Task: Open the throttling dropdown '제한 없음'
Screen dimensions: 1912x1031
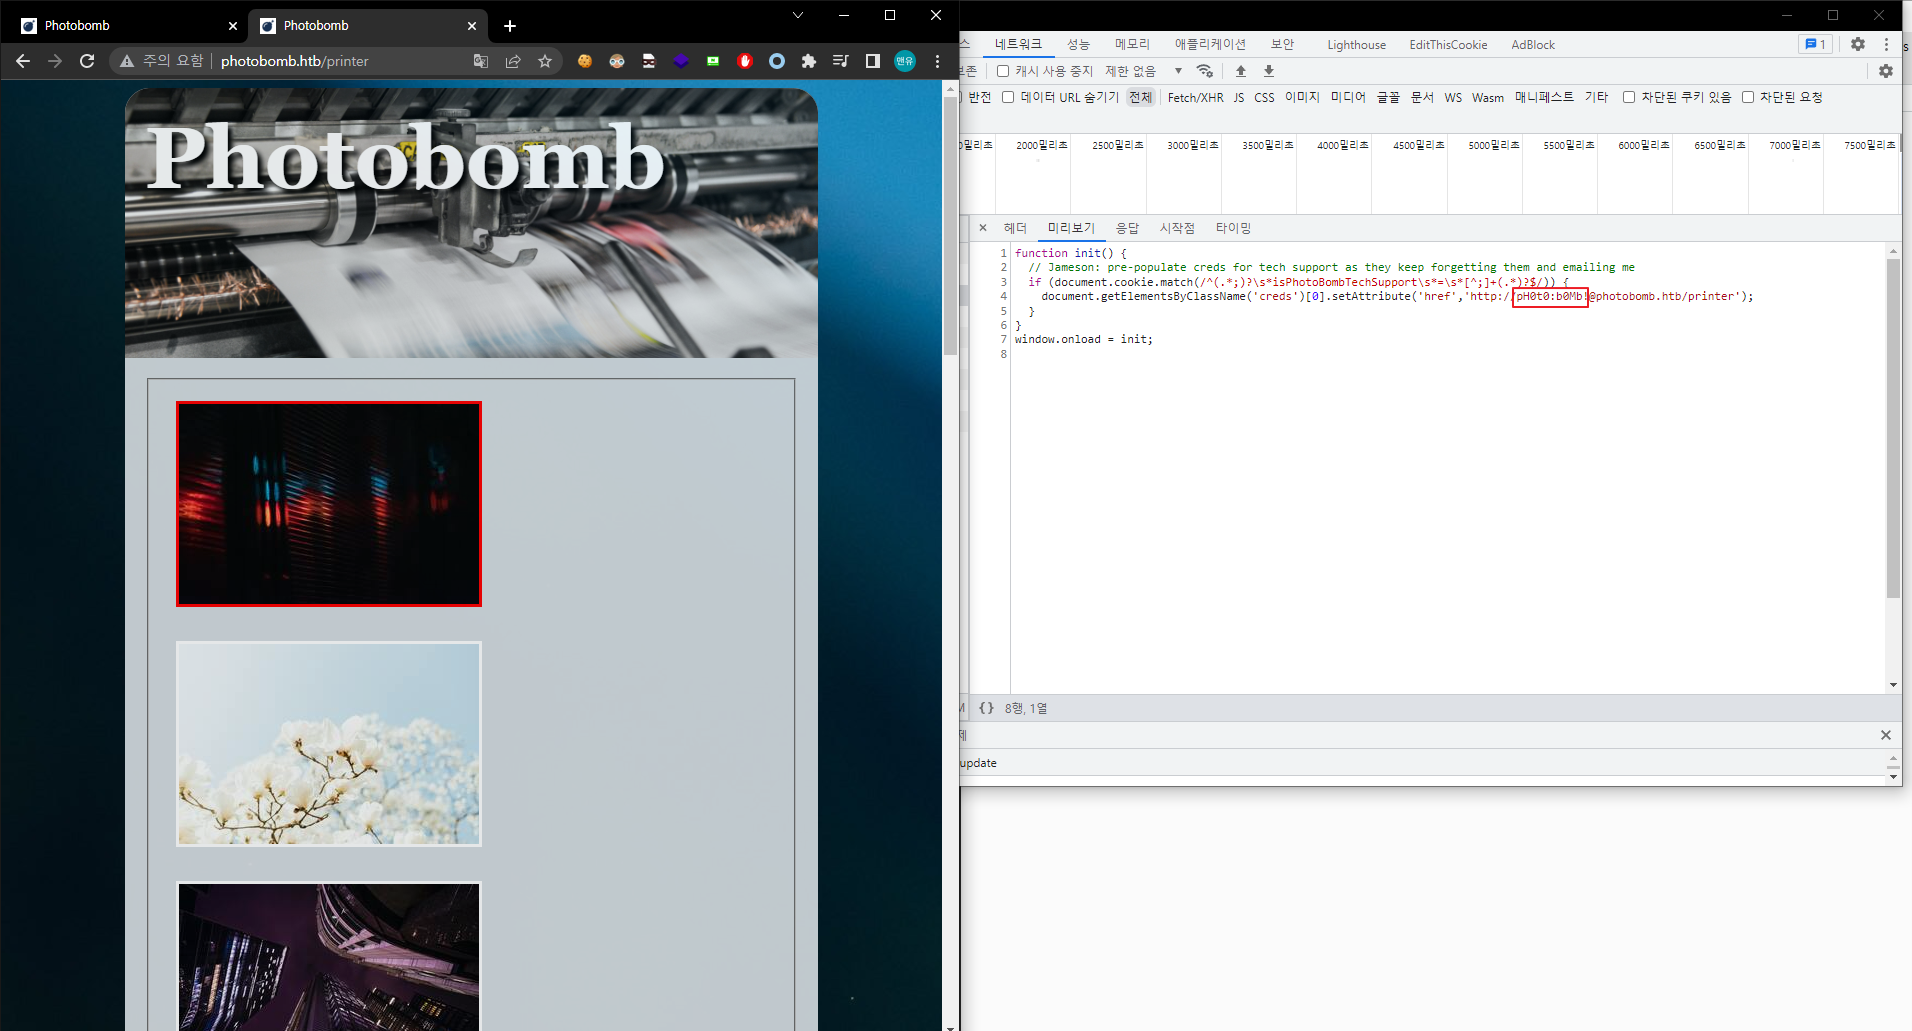Action: click(1143, 71)
